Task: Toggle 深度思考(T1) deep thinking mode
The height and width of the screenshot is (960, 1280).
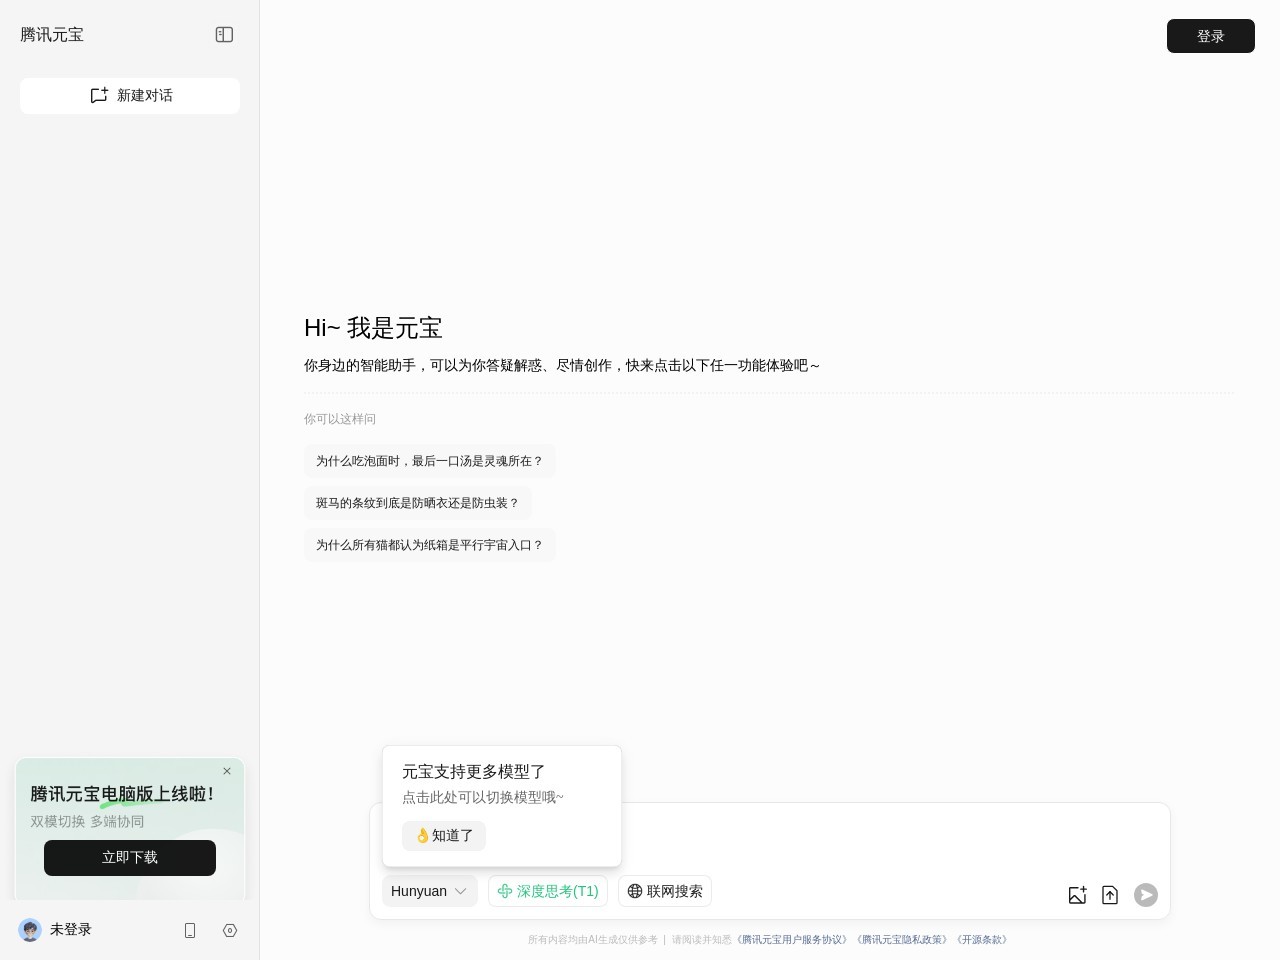Action: coord(548,891)
